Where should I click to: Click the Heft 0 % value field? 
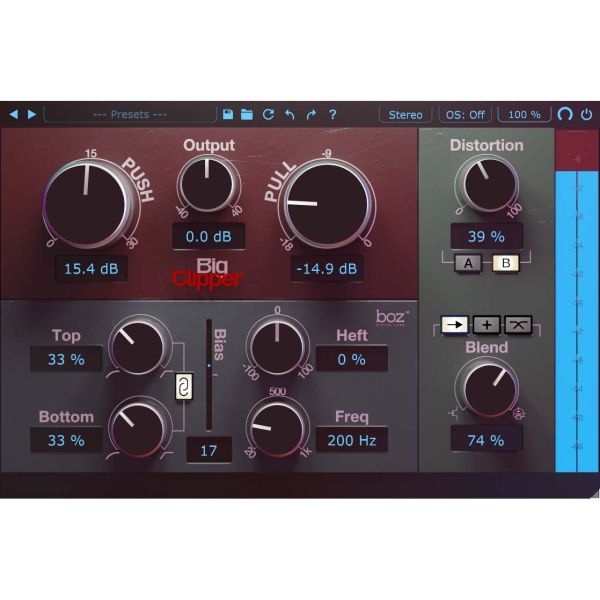click(x=352, y=359)
